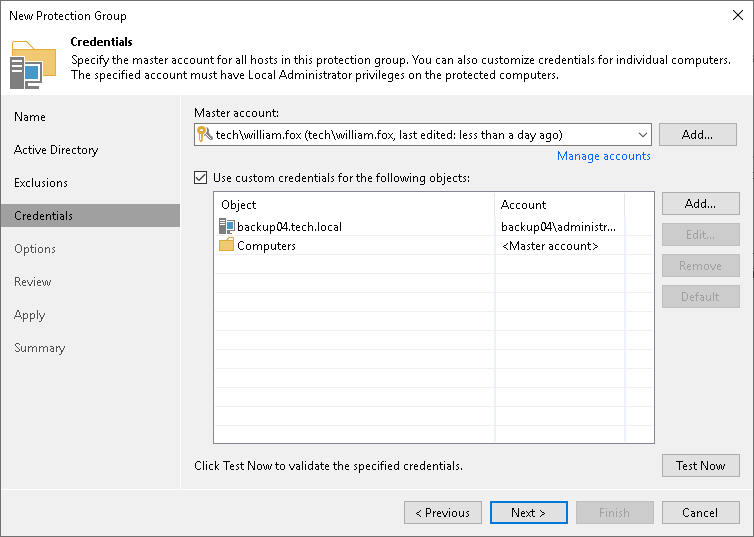754x537 pixels.
Task: Click Add next to Master account
Action: (x=697, y=135)
